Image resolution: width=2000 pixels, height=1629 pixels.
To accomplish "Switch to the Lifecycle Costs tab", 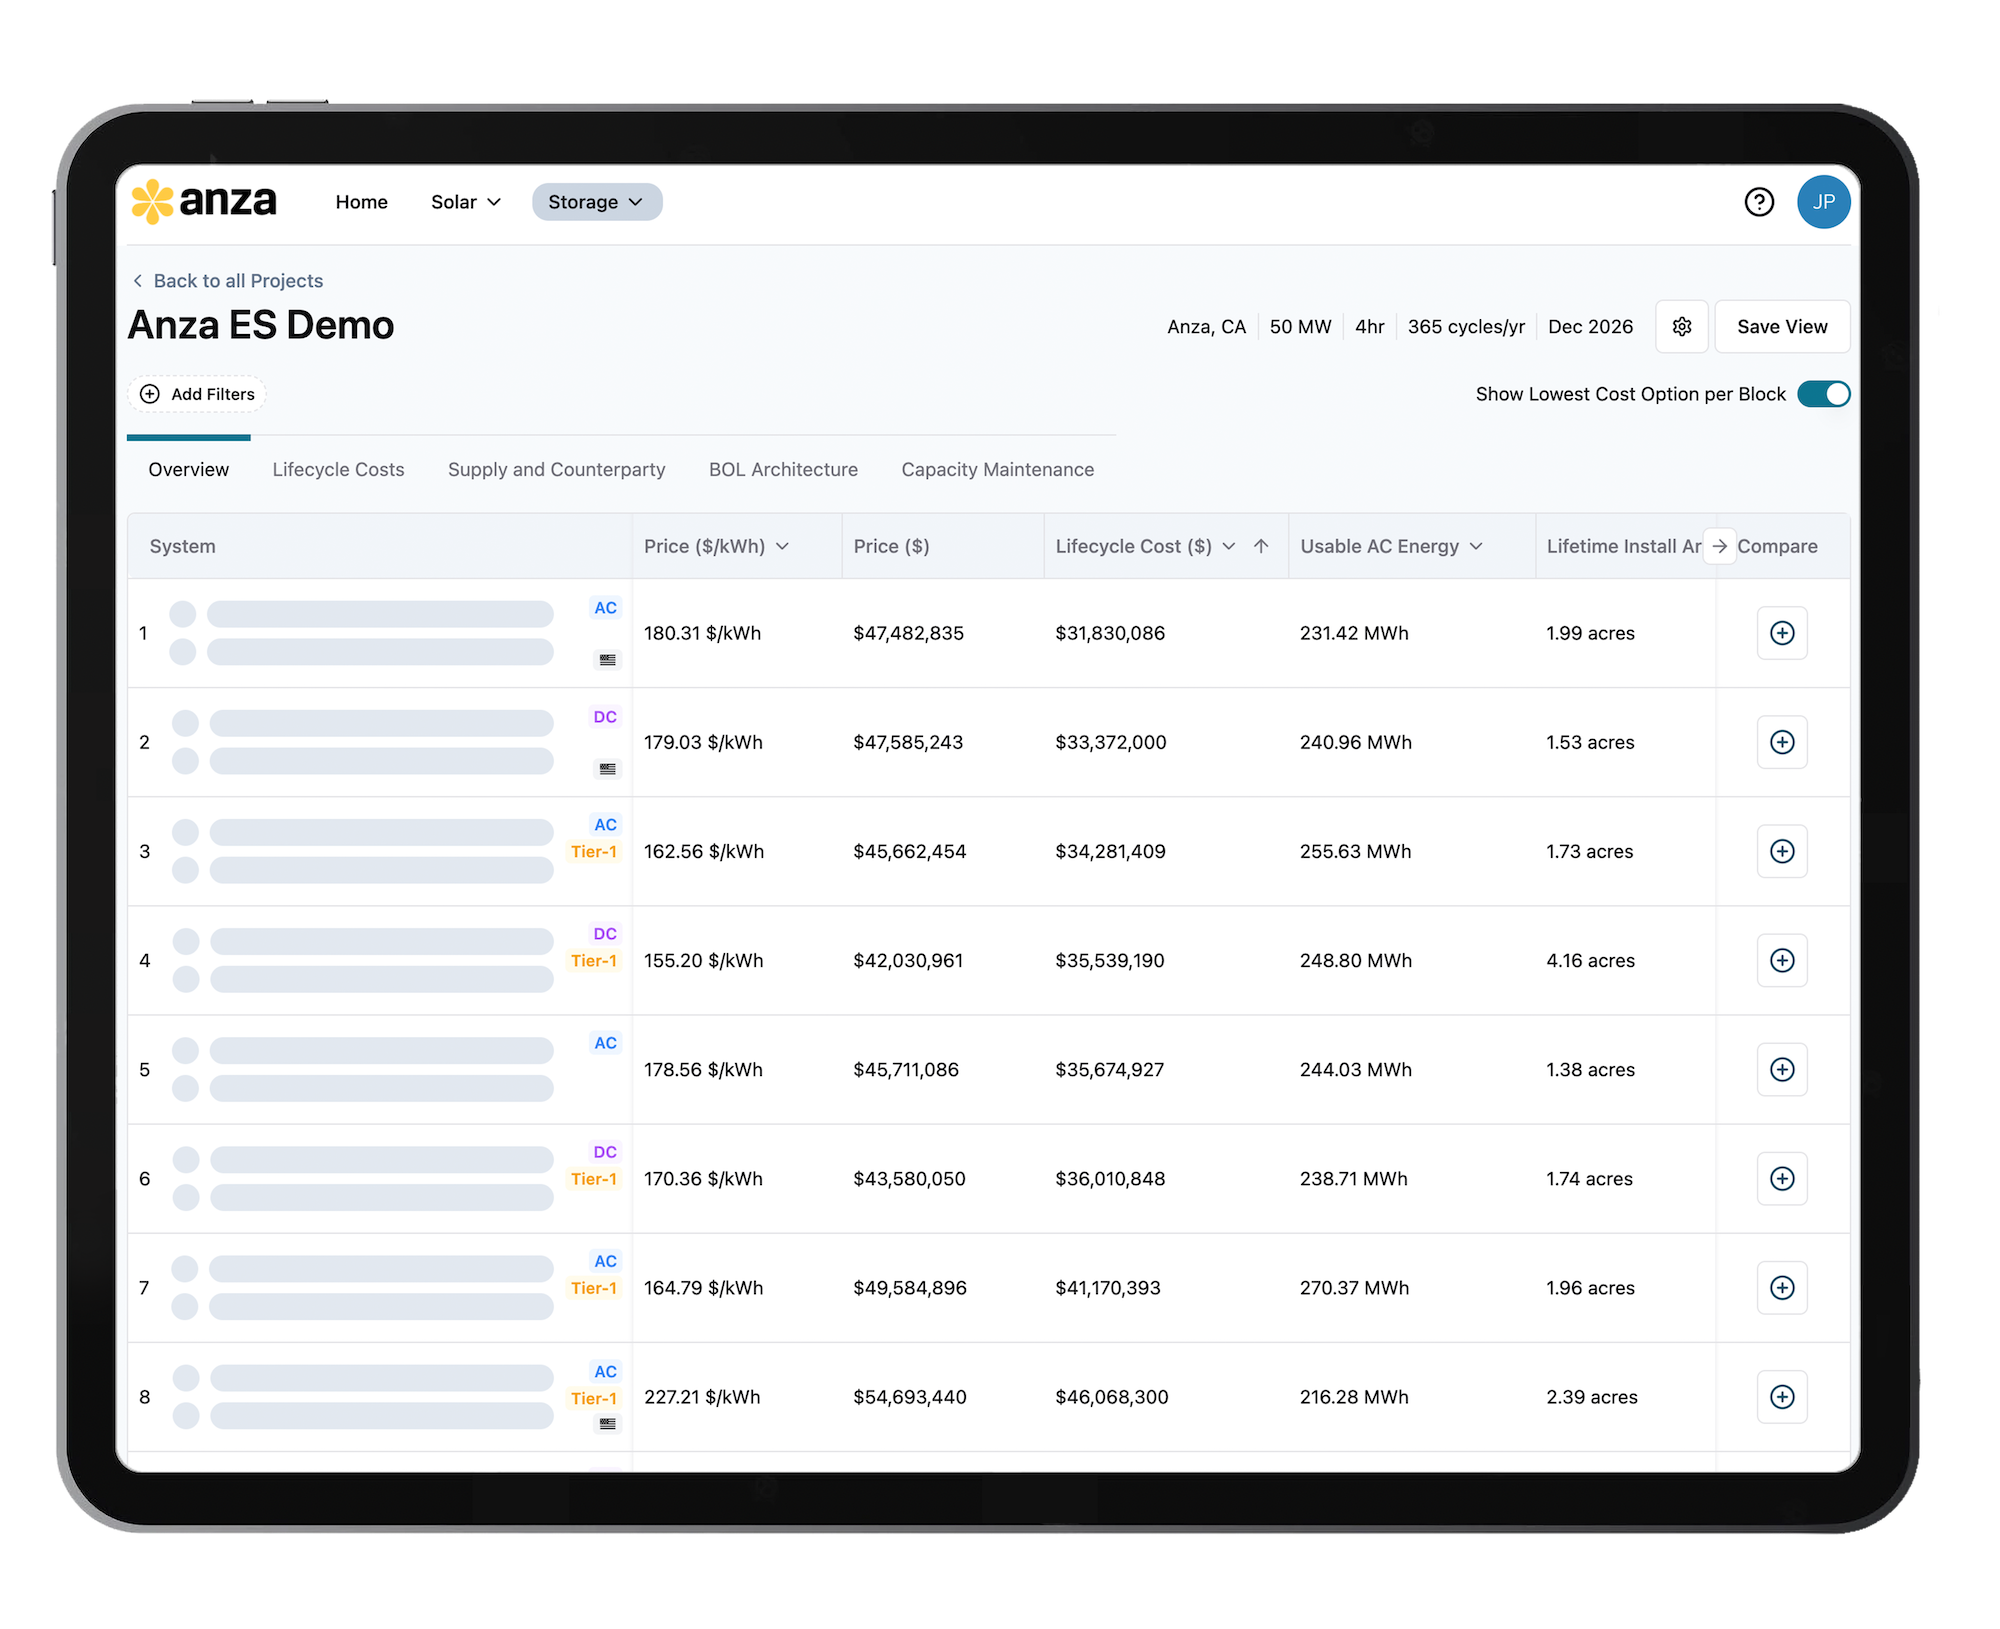I will coord(338,469).
